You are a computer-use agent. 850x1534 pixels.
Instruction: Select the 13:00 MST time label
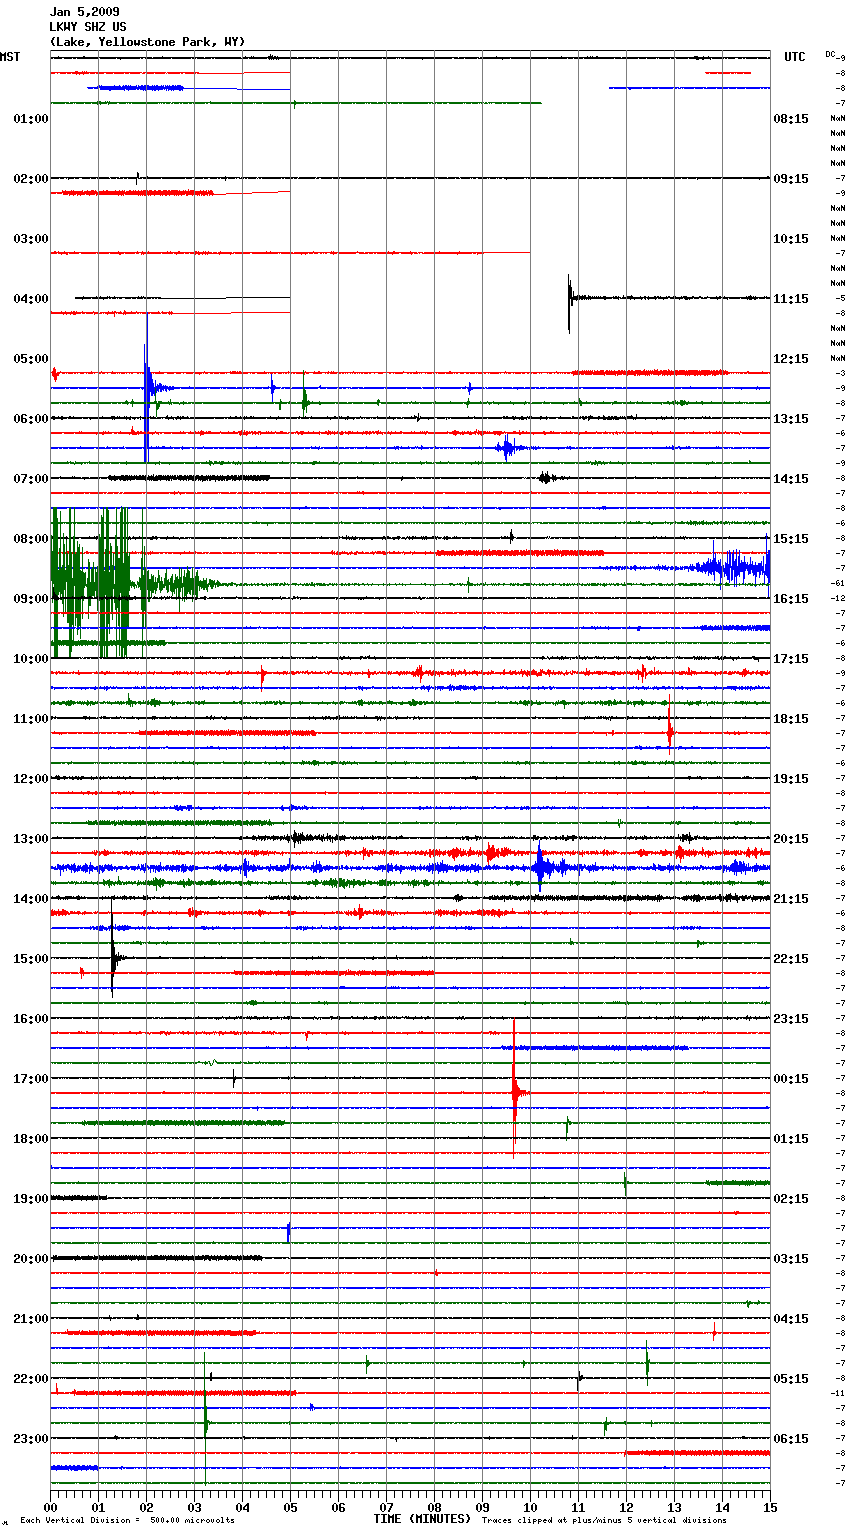(31, 839)
